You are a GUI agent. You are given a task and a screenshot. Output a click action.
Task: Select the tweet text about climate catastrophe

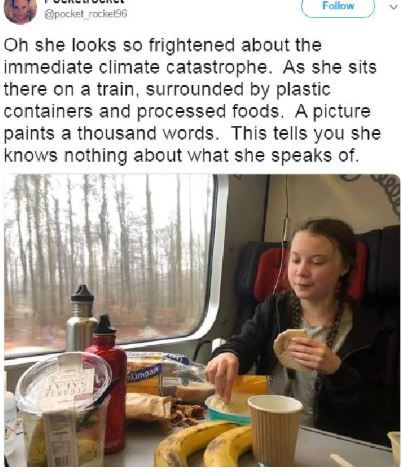tap(192, 100)
